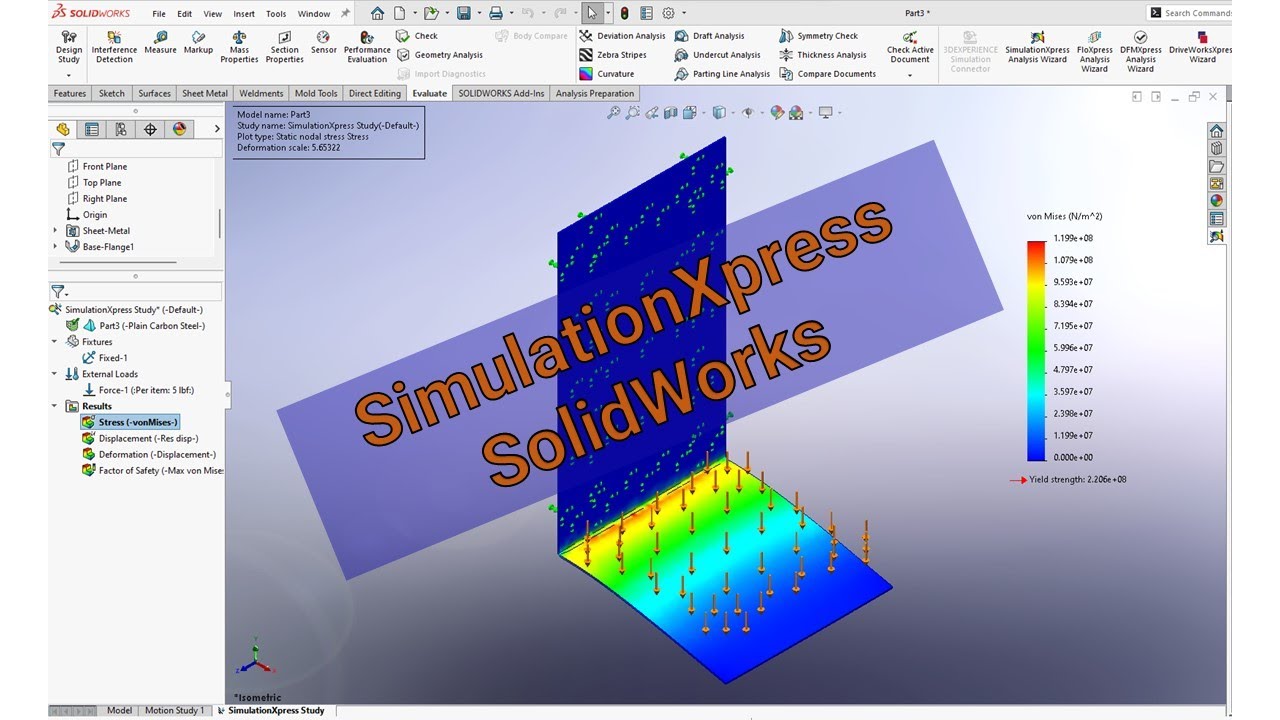Launch Compare Documents
1280x720 pixels.
click(828, 74)
